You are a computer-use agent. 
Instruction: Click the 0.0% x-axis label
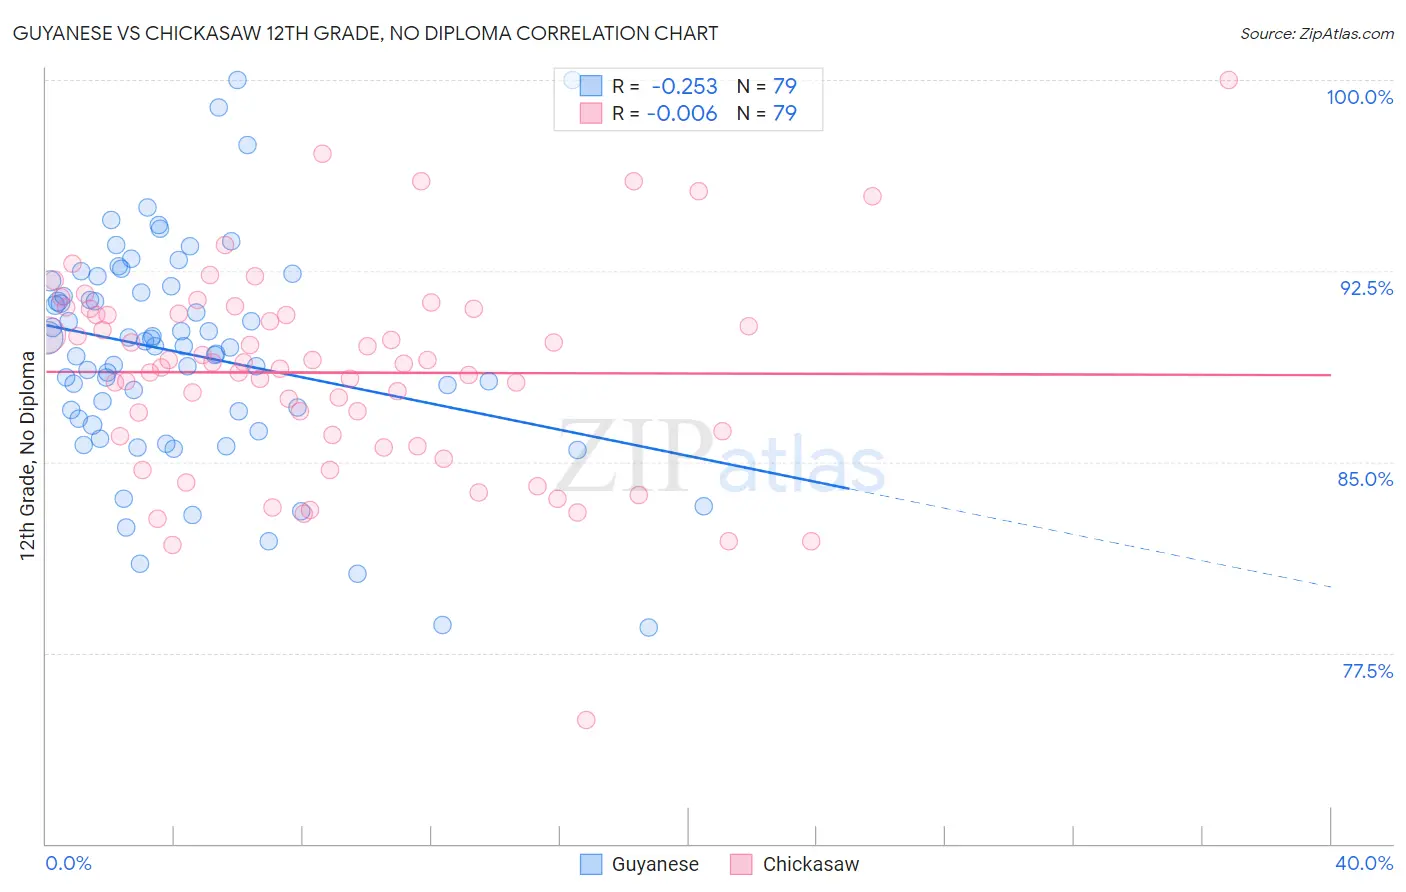(x=69, y=863)
